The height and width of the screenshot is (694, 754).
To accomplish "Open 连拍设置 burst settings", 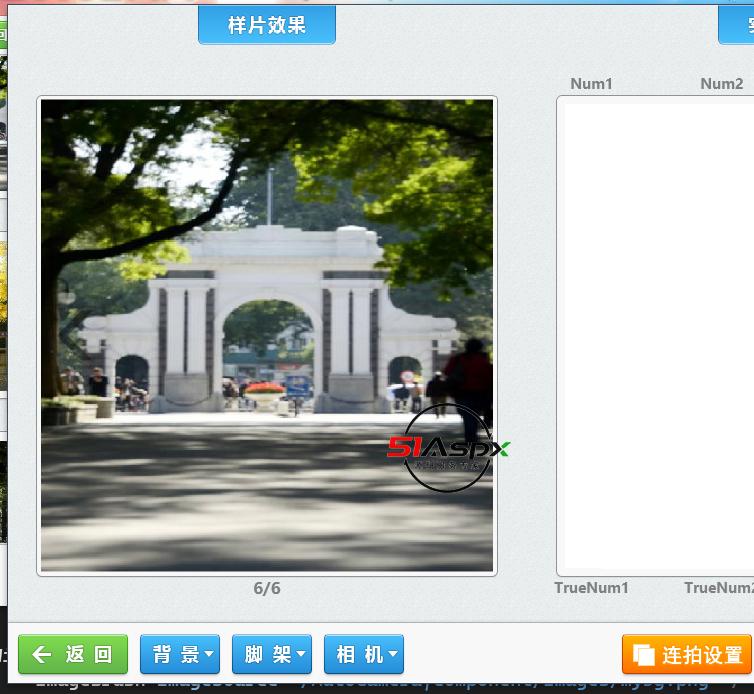I will [687, 654].
